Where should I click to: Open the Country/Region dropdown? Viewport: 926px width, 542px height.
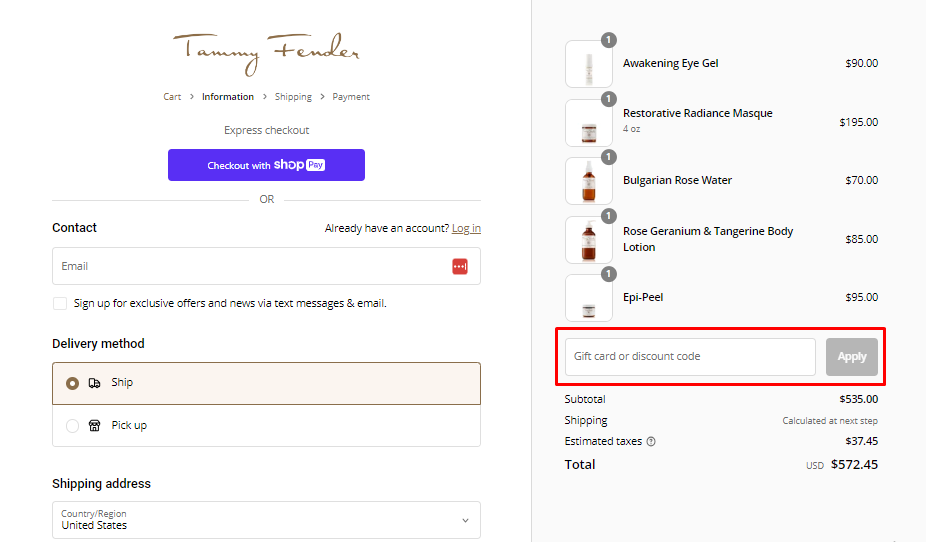coord(266,520)
